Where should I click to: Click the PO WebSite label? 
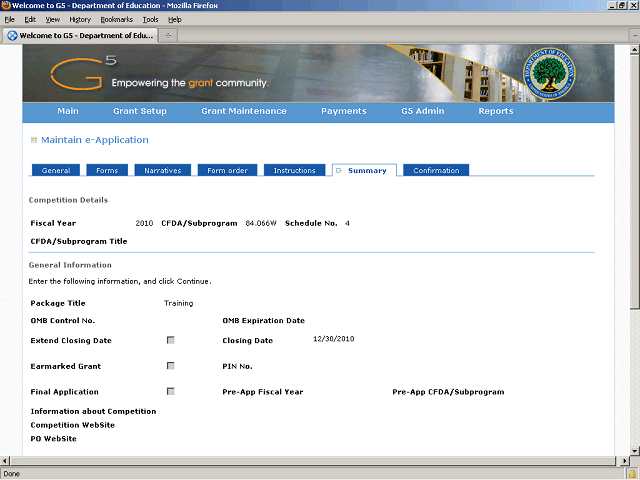(53, 439)
